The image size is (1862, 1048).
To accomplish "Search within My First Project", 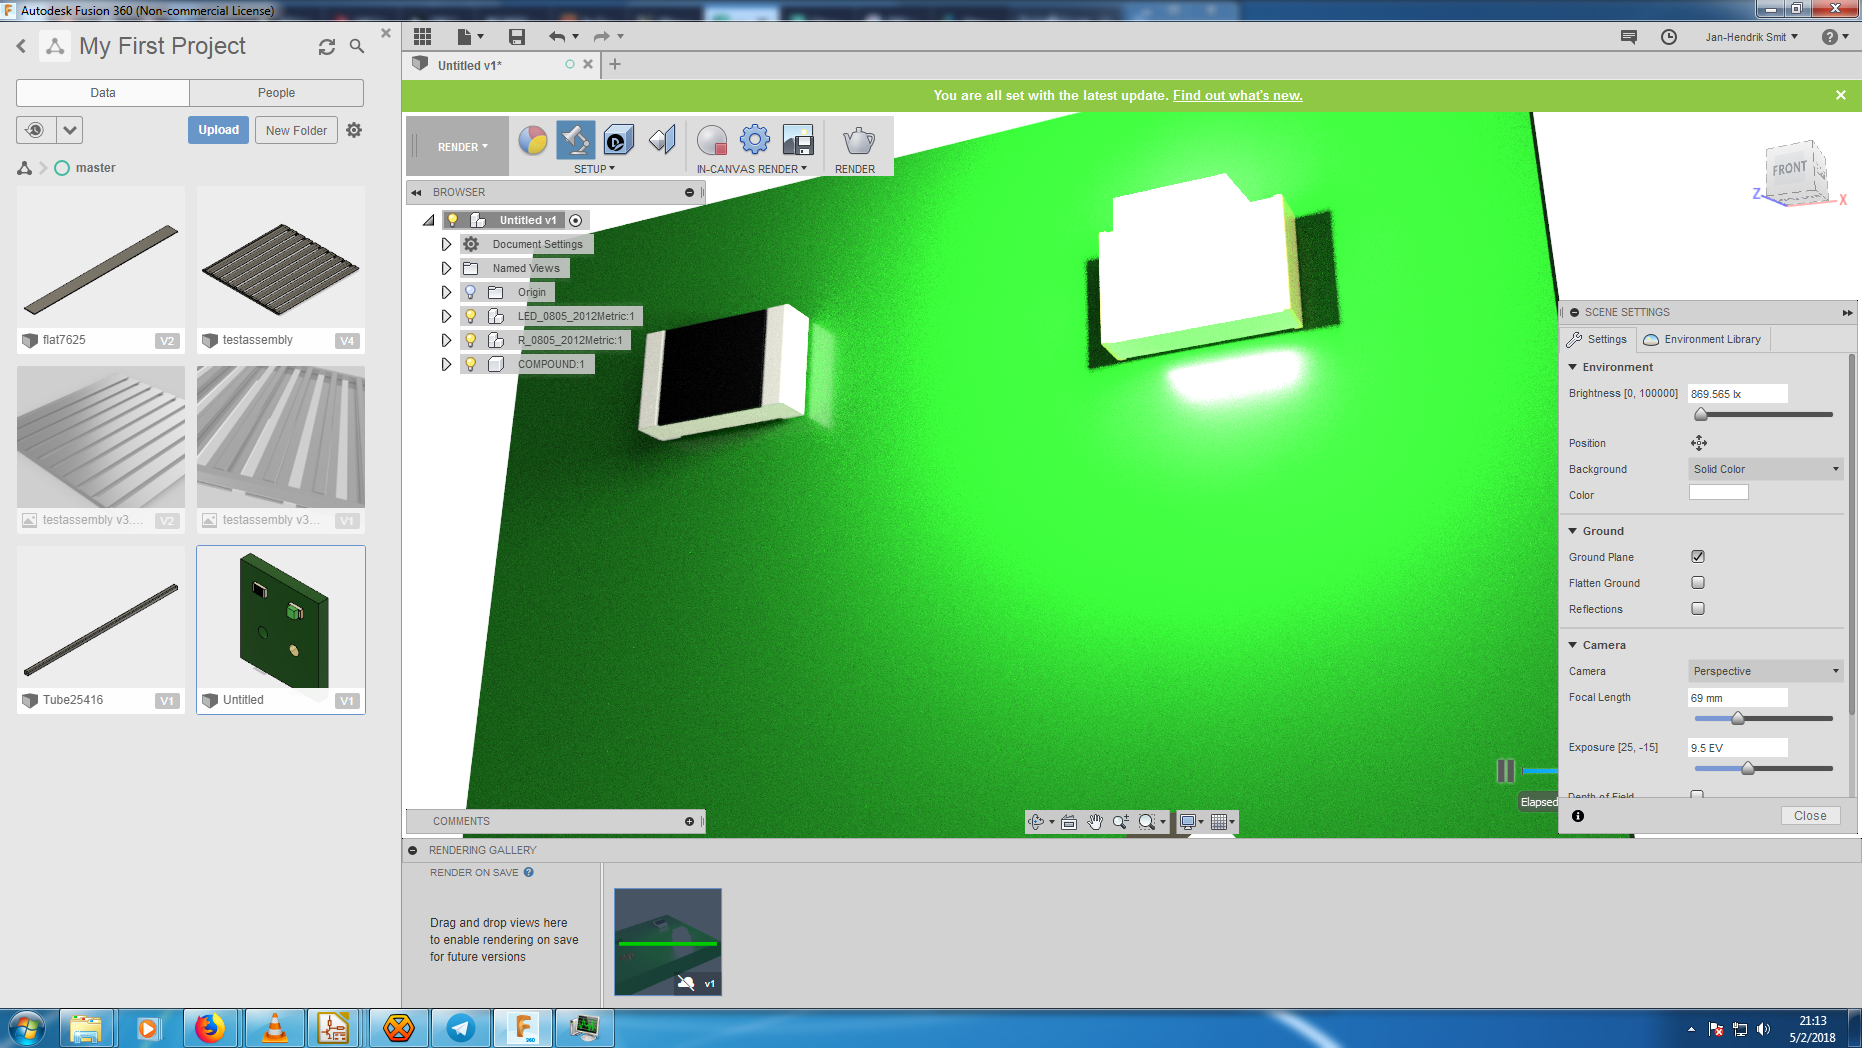I will pos(357,46).
